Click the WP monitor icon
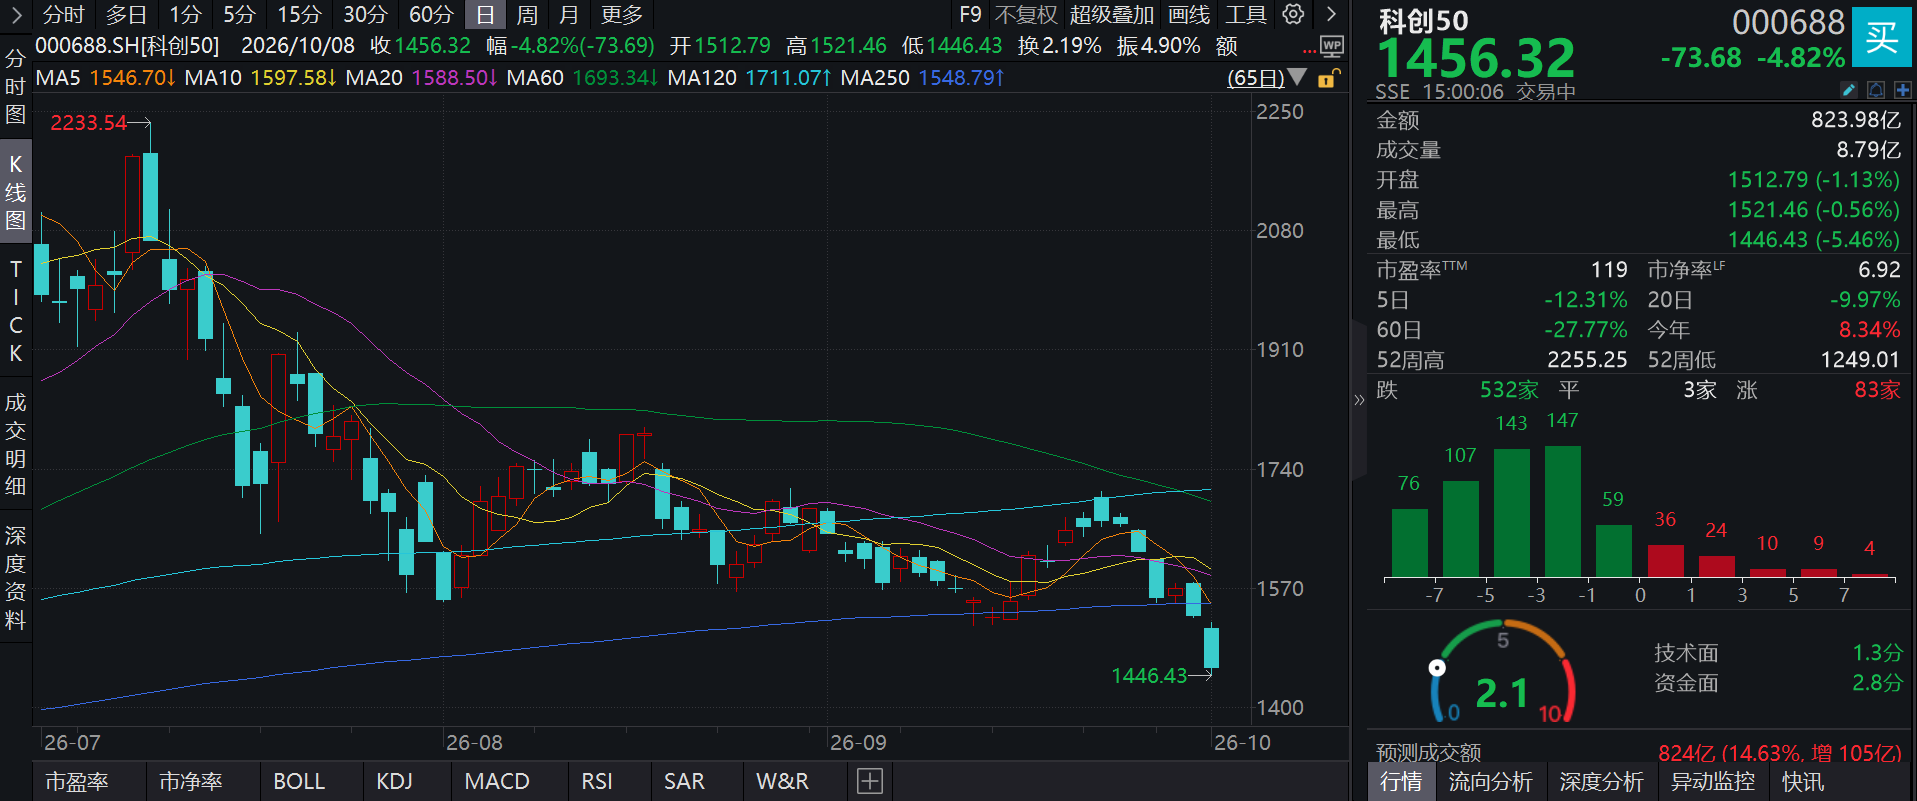Screen dimensions: 1917x801 1332,46
